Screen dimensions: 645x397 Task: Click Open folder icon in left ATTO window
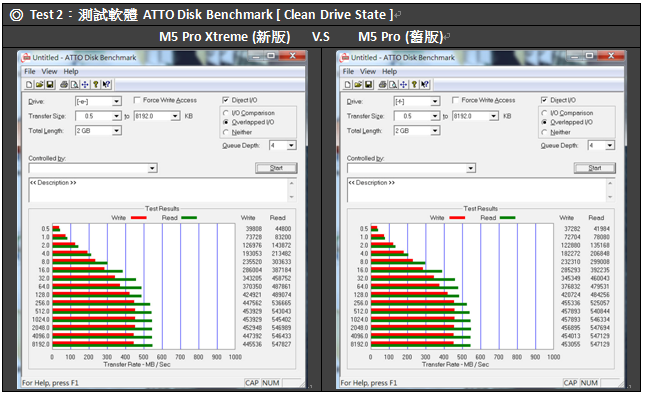coord(39,85)
